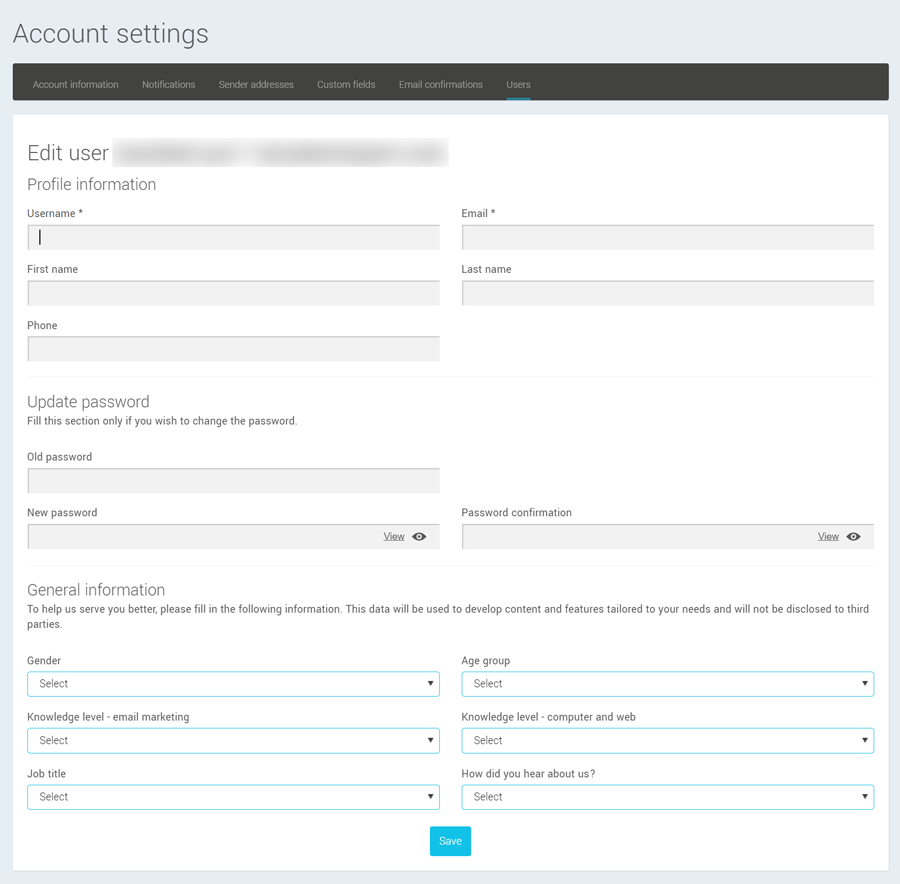Click View link in Password confirmation field
900x884 pixels.
[x=828, y=537]
